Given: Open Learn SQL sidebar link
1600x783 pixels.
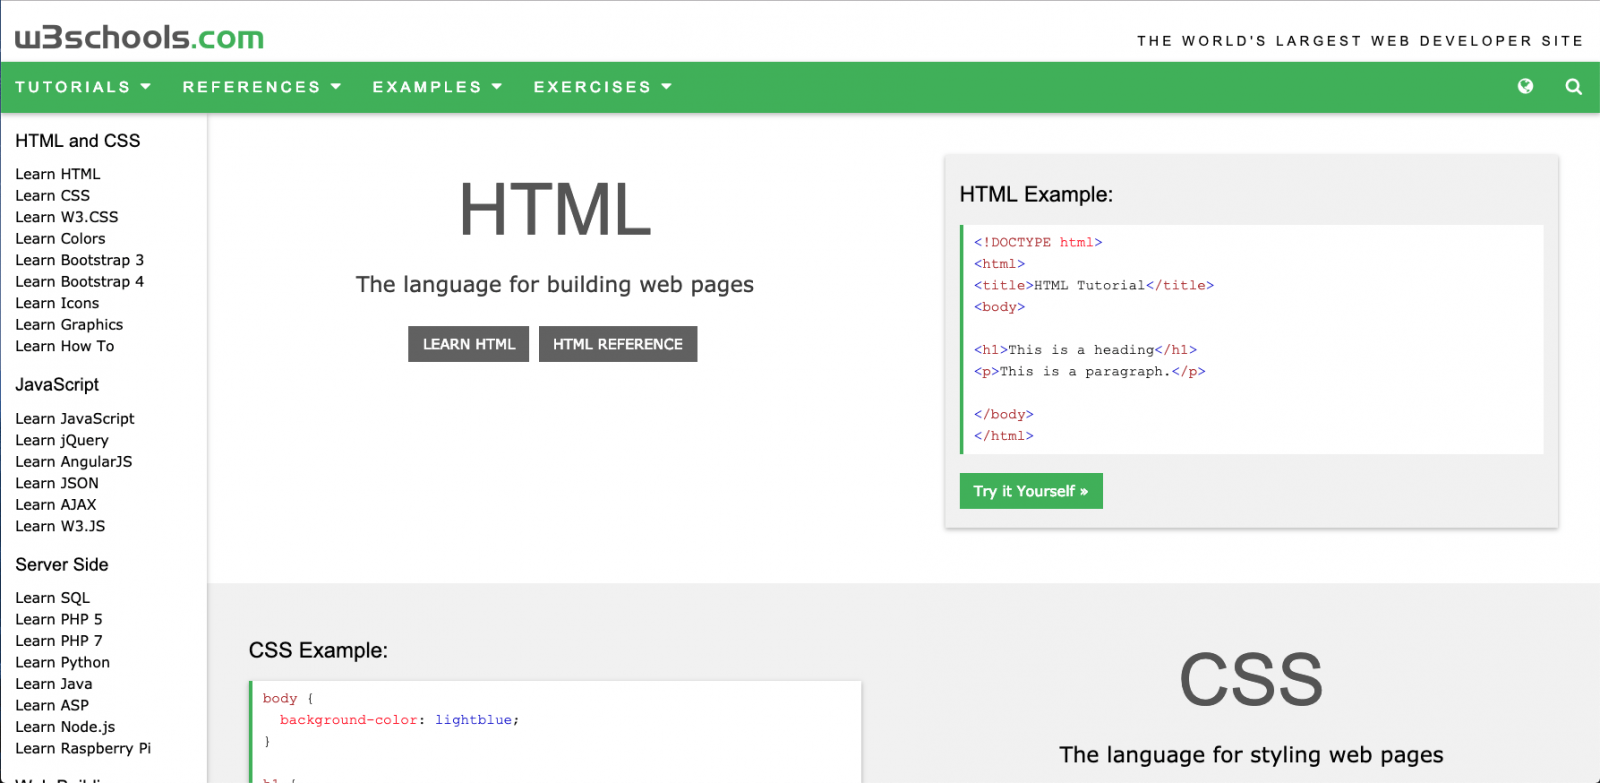Looking at the screenshot, I should coord(53,598).
